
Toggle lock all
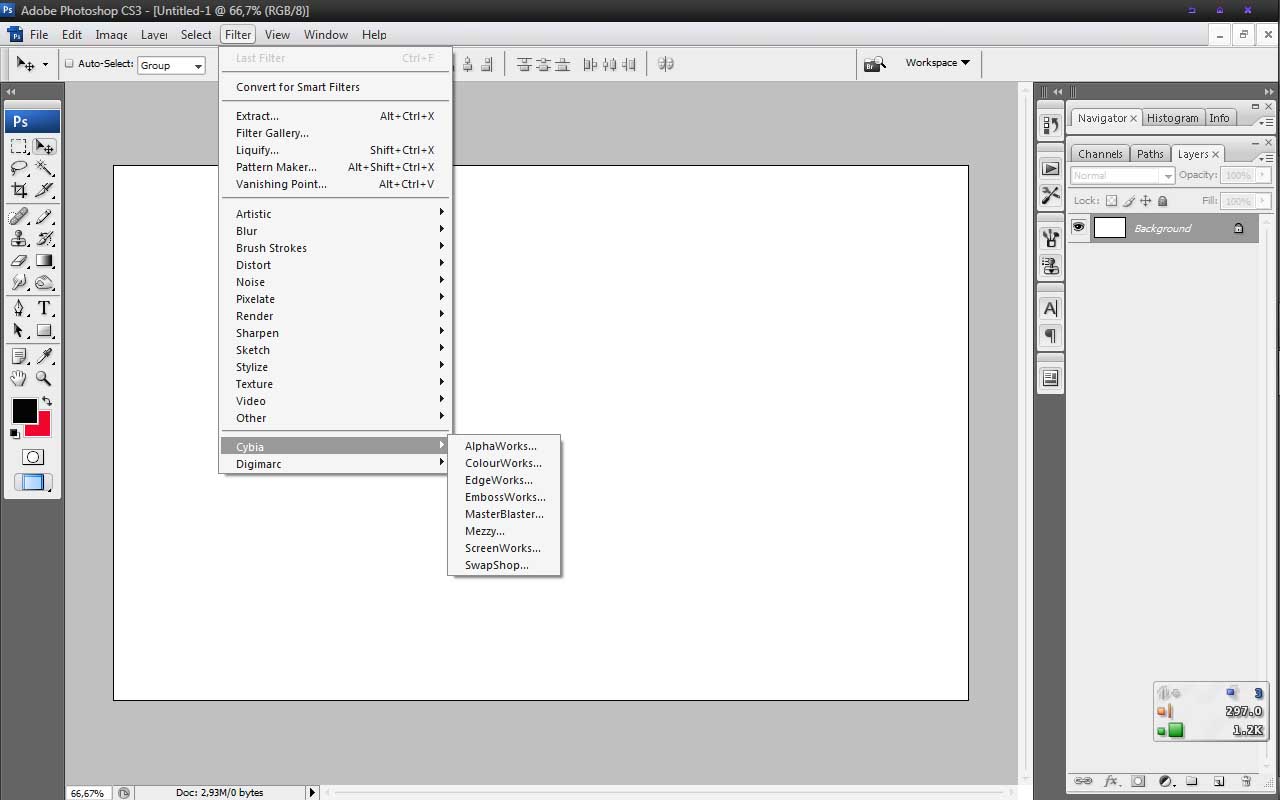point(1162,201)
